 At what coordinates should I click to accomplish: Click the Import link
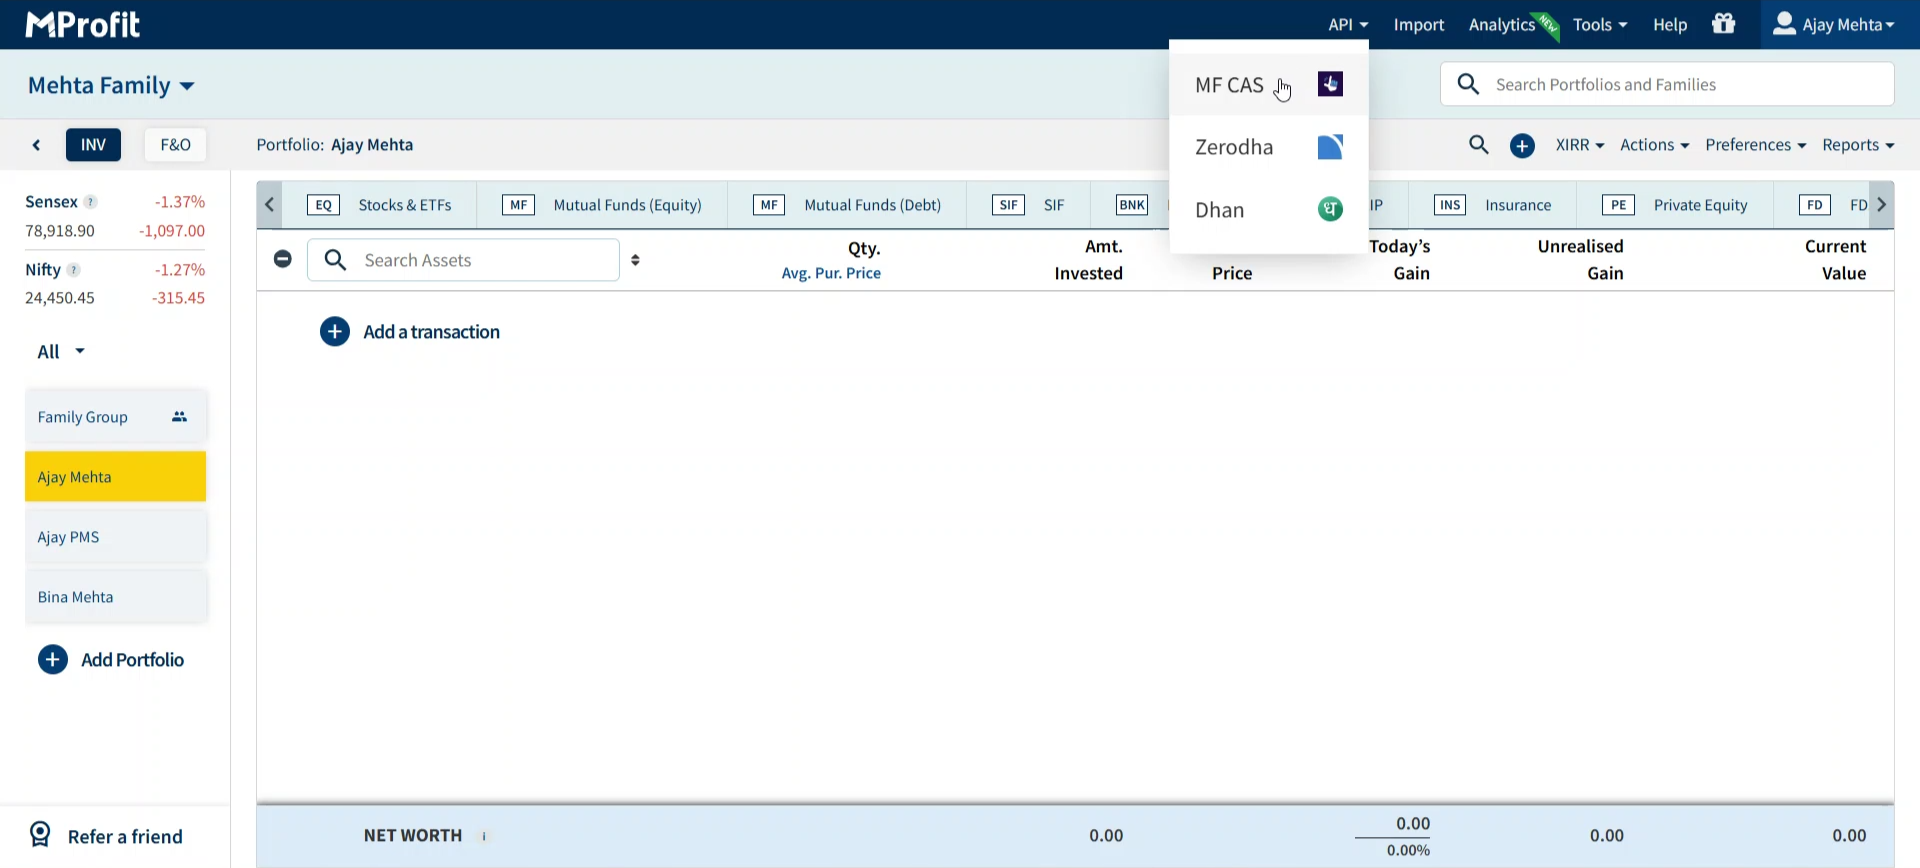click(1419, 25)
